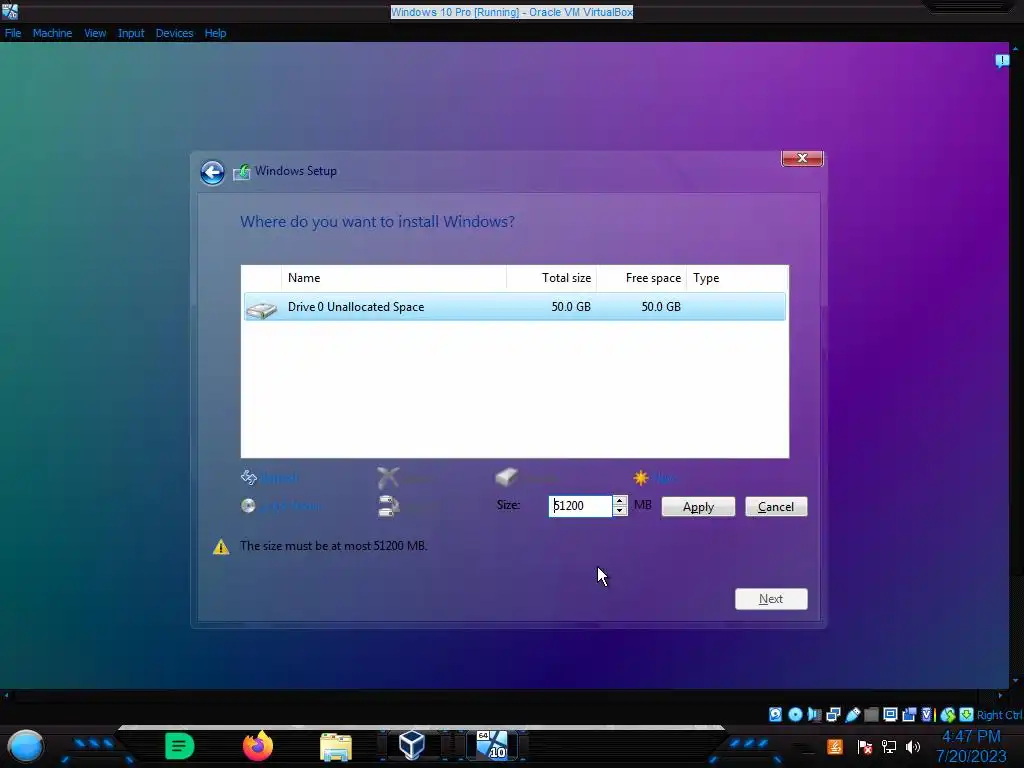The image size is (1024, 768).
Task: Open the View menu
Action: pyautogui.click(x=95, y=33)
